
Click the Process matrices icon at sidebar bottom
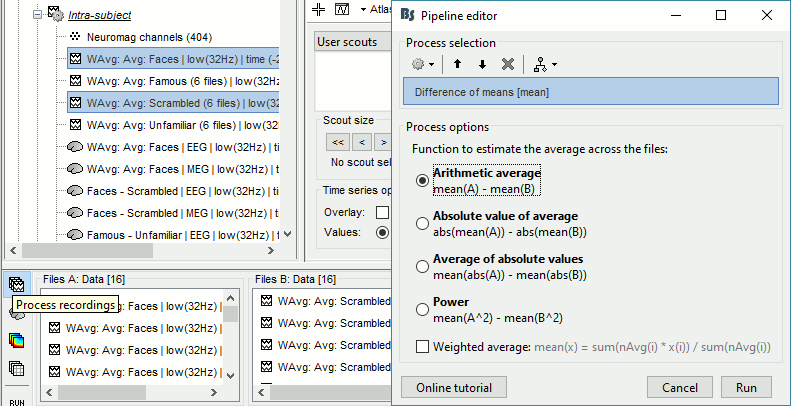coord(16,368)
